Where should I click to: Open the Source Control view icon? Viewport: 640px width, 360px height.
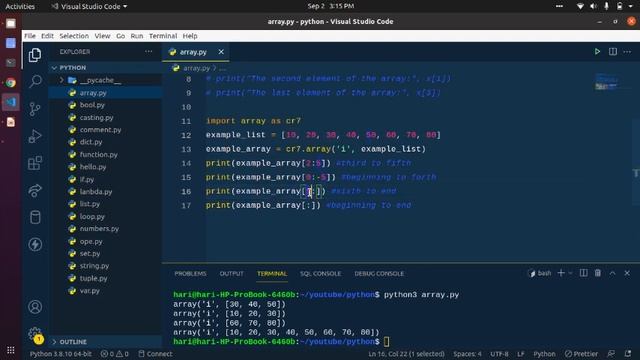point(35,109)
